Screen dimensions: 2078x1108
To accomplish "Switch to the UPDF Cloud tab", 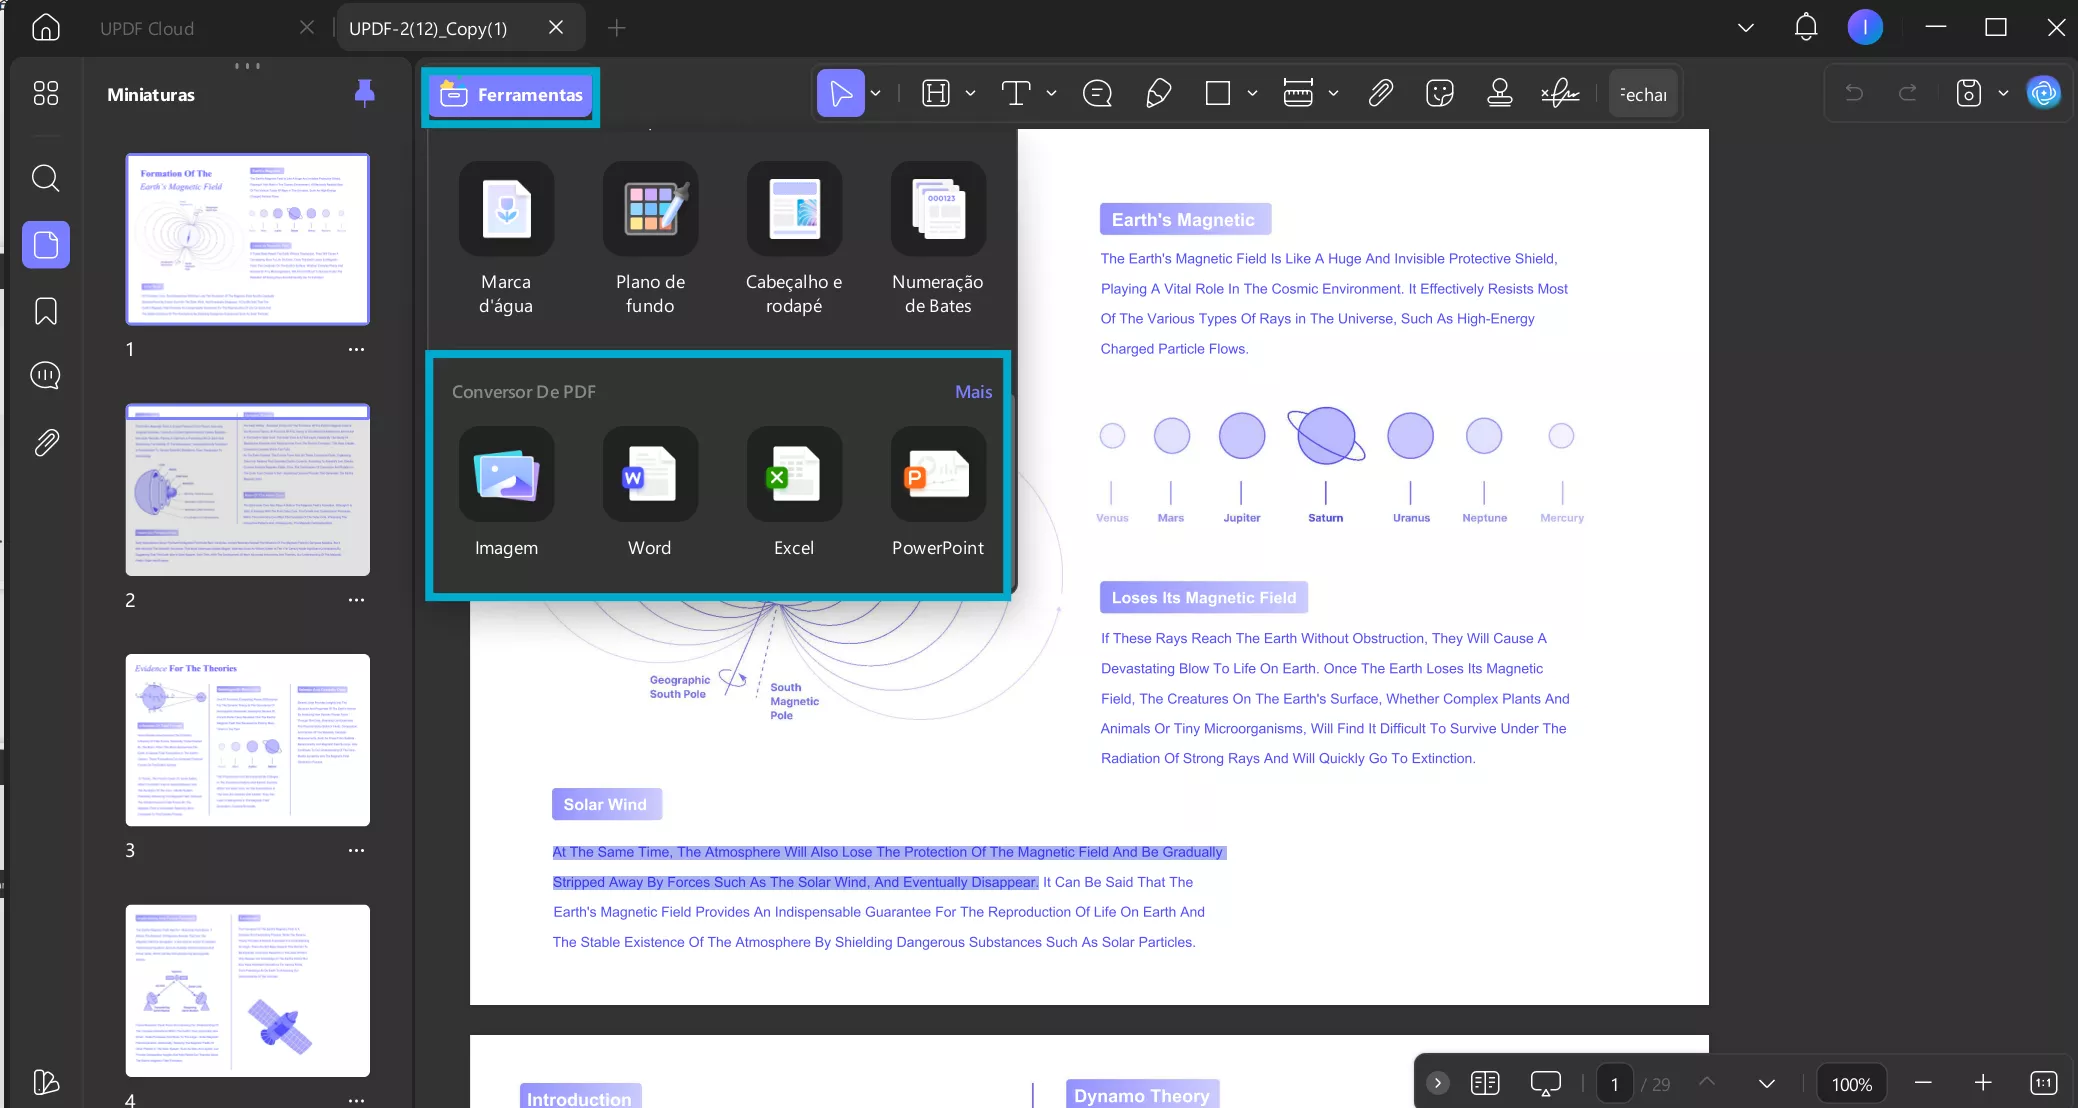I will click(146, 27).
